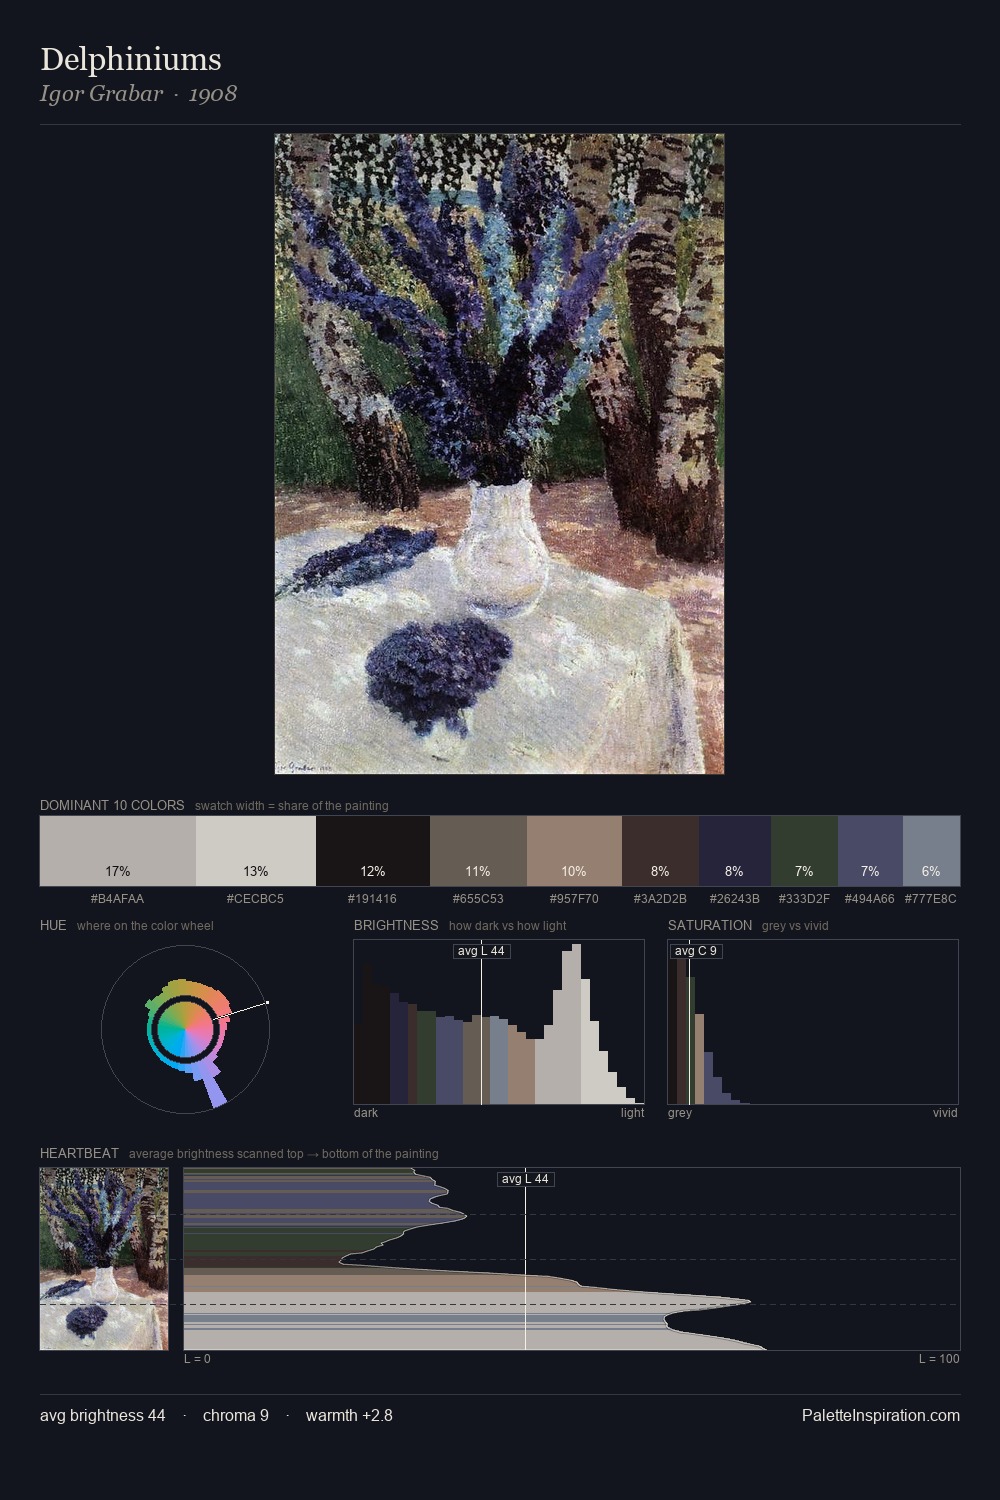The width and height of the screenshot is (1000, 1500).
Task: Click the 'avg brightness 44' footer text
Action: tap(103, 1415)
